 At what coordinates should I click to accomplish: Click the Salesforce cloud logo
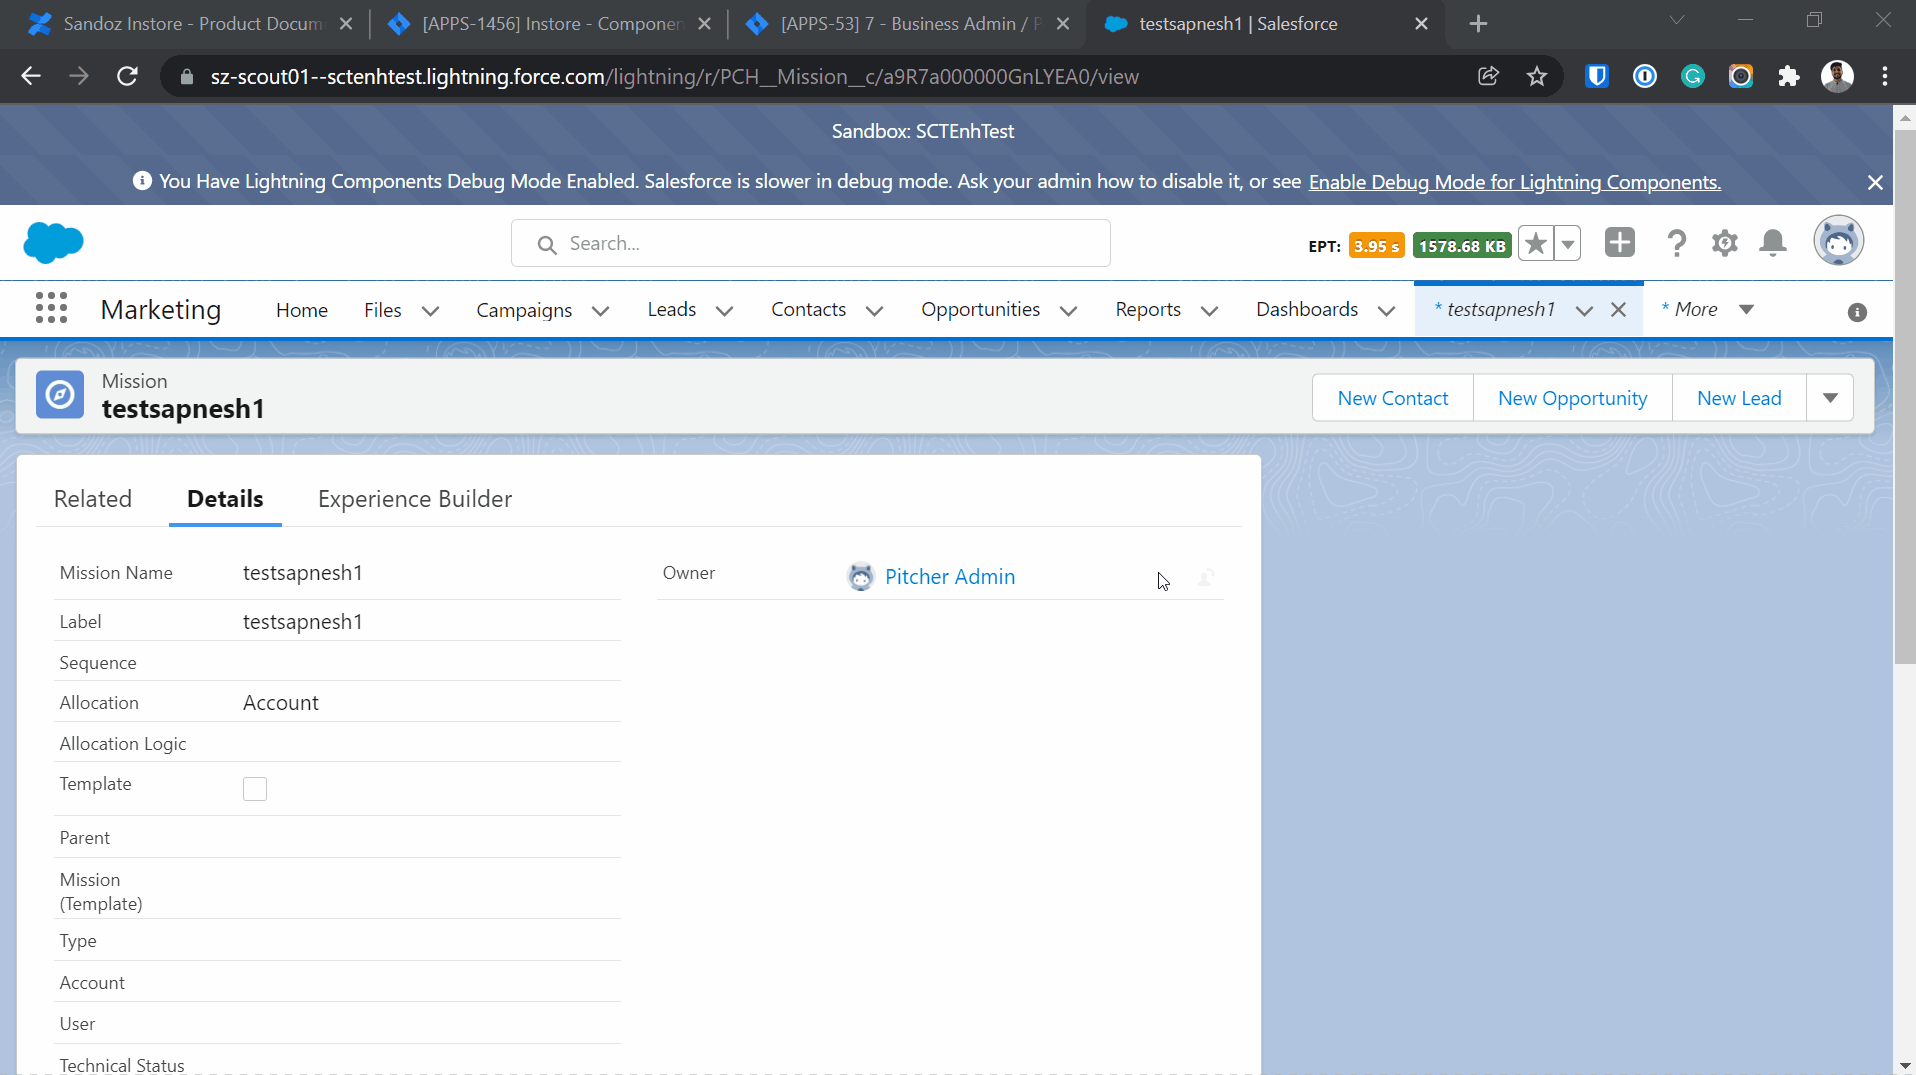point(53,243)
